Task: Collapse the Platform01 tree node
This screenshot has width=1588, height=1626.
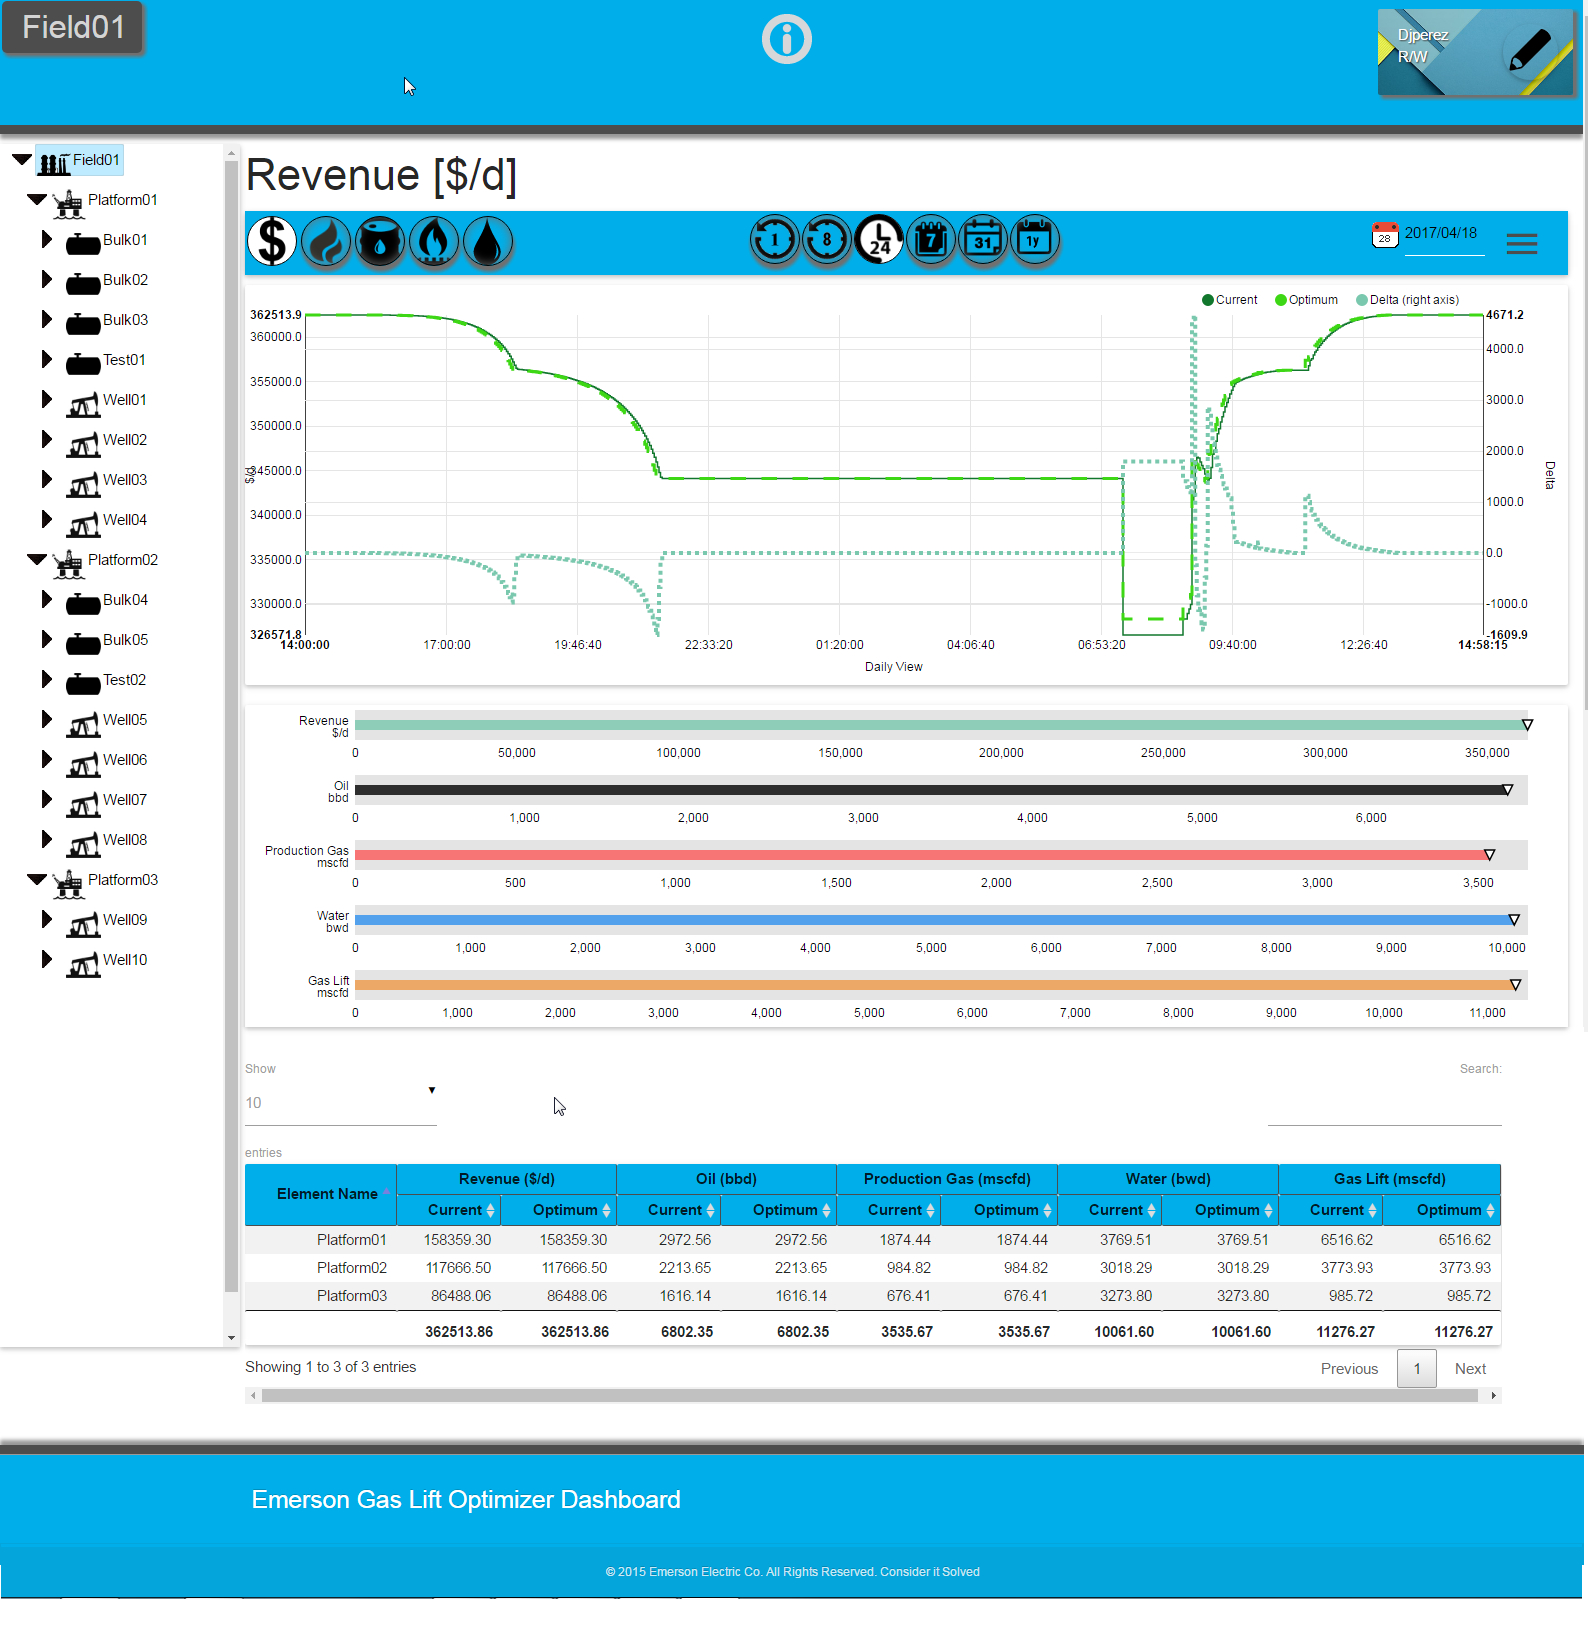Action: click(x=37, y=200)
